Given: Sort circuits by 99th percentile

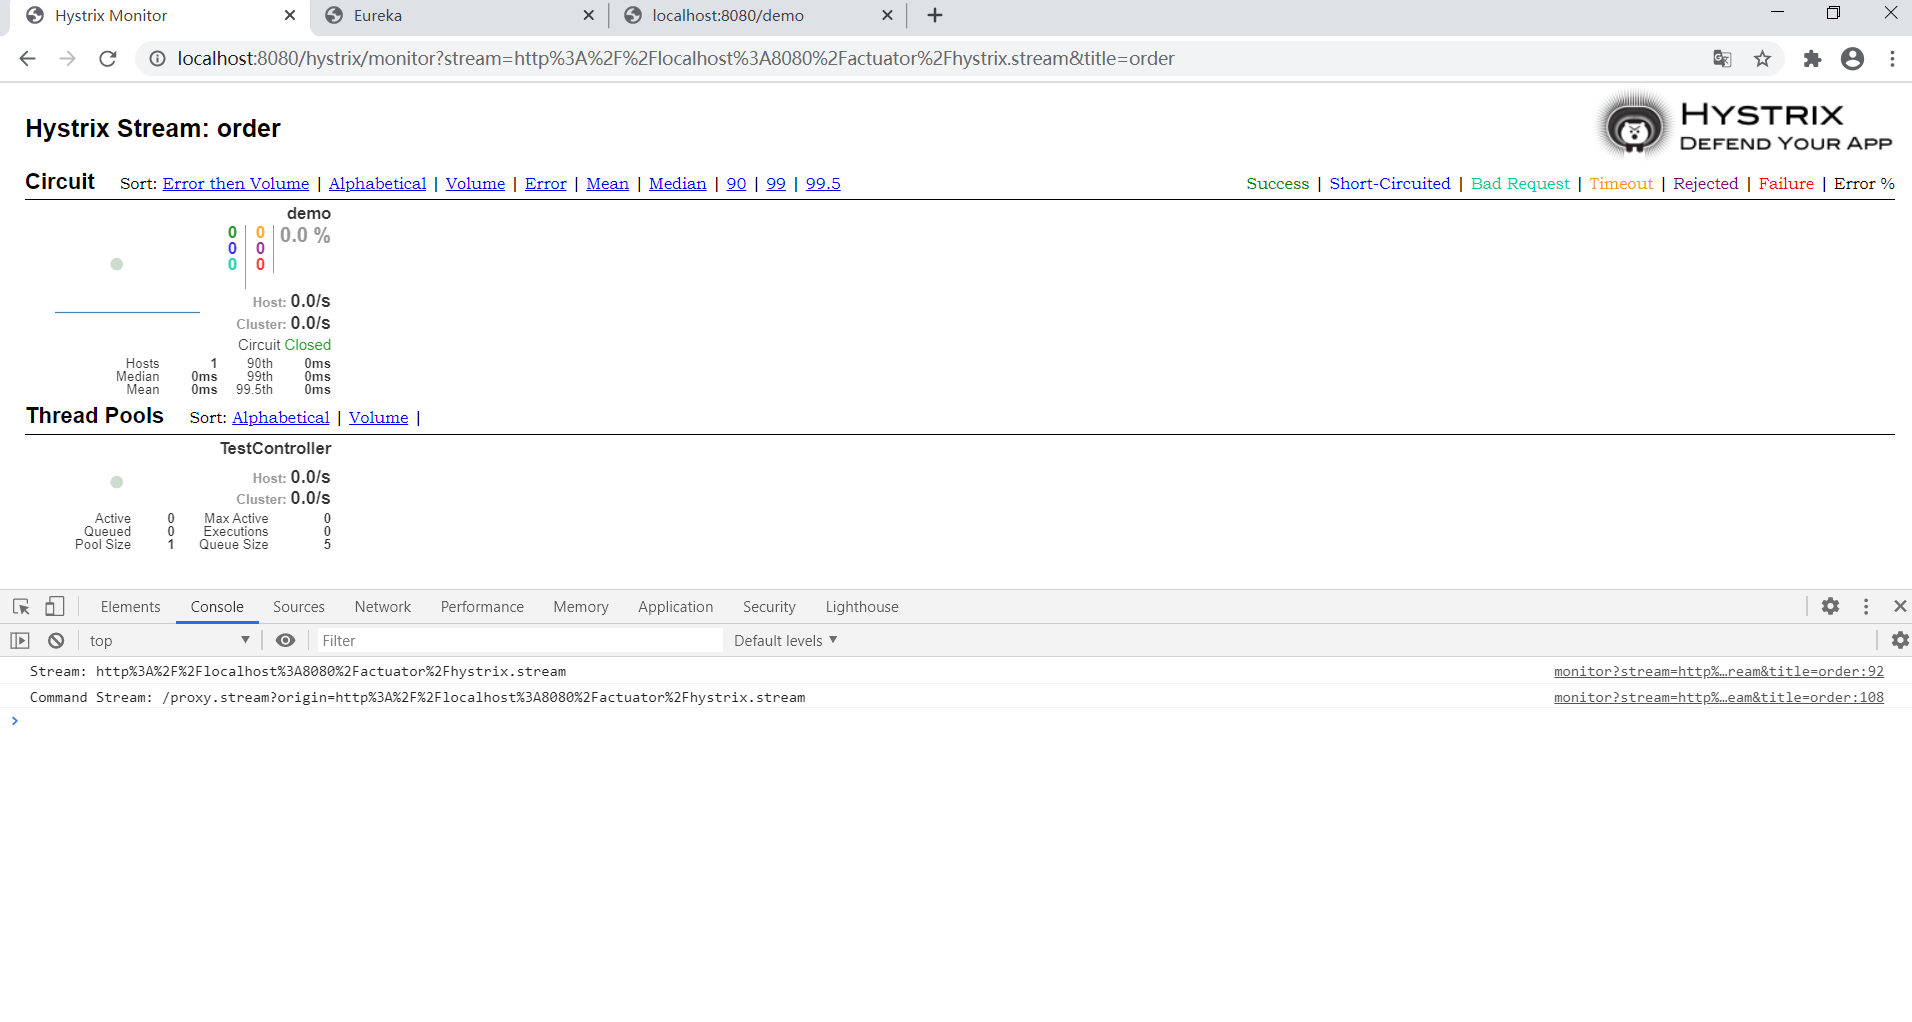Looking at the screenshot, I should click(x=776, y=184).
